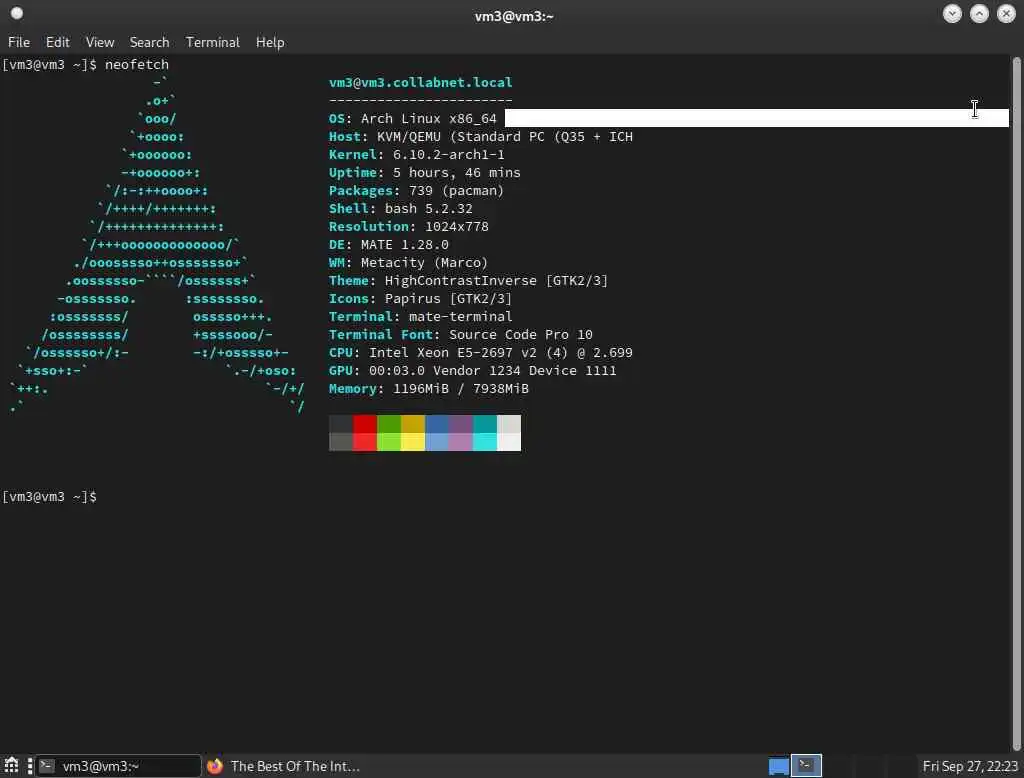
Task: Click the 'Host: KVM/QEMU' line
Action: coord(481,137)
